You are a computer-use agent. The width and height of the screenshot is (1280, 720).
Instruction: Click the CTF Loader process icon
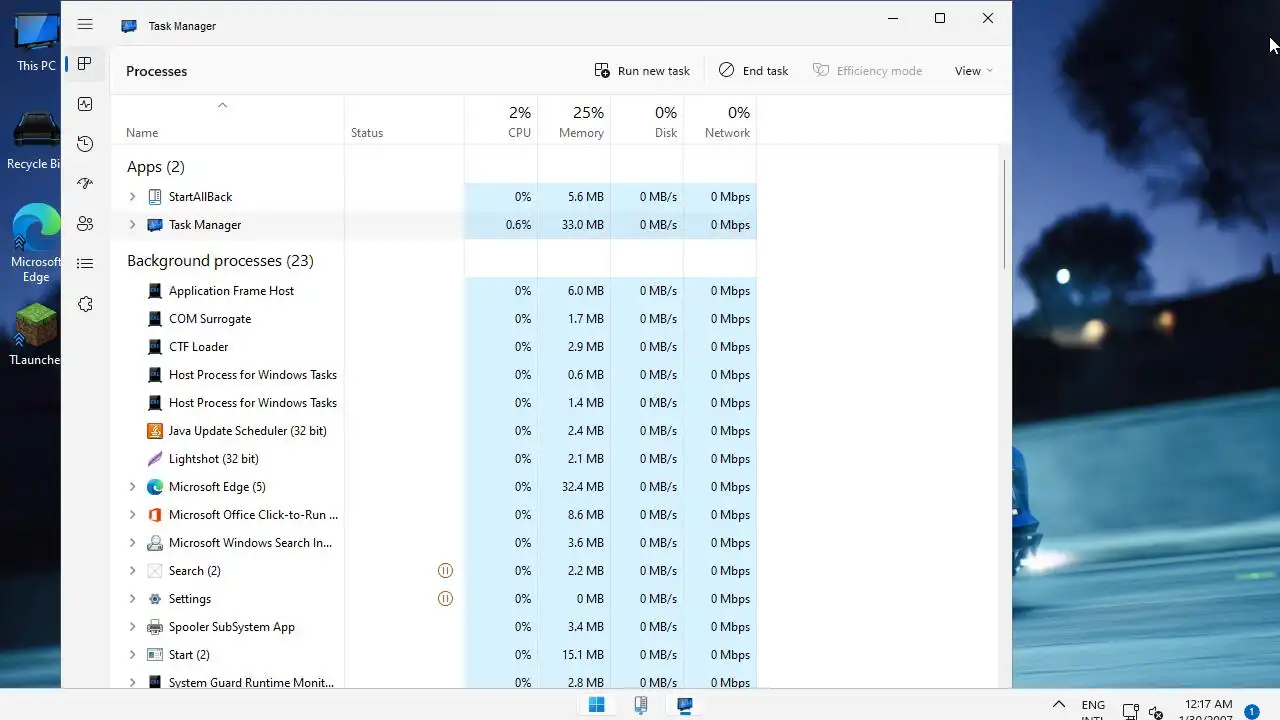point(155,347)
